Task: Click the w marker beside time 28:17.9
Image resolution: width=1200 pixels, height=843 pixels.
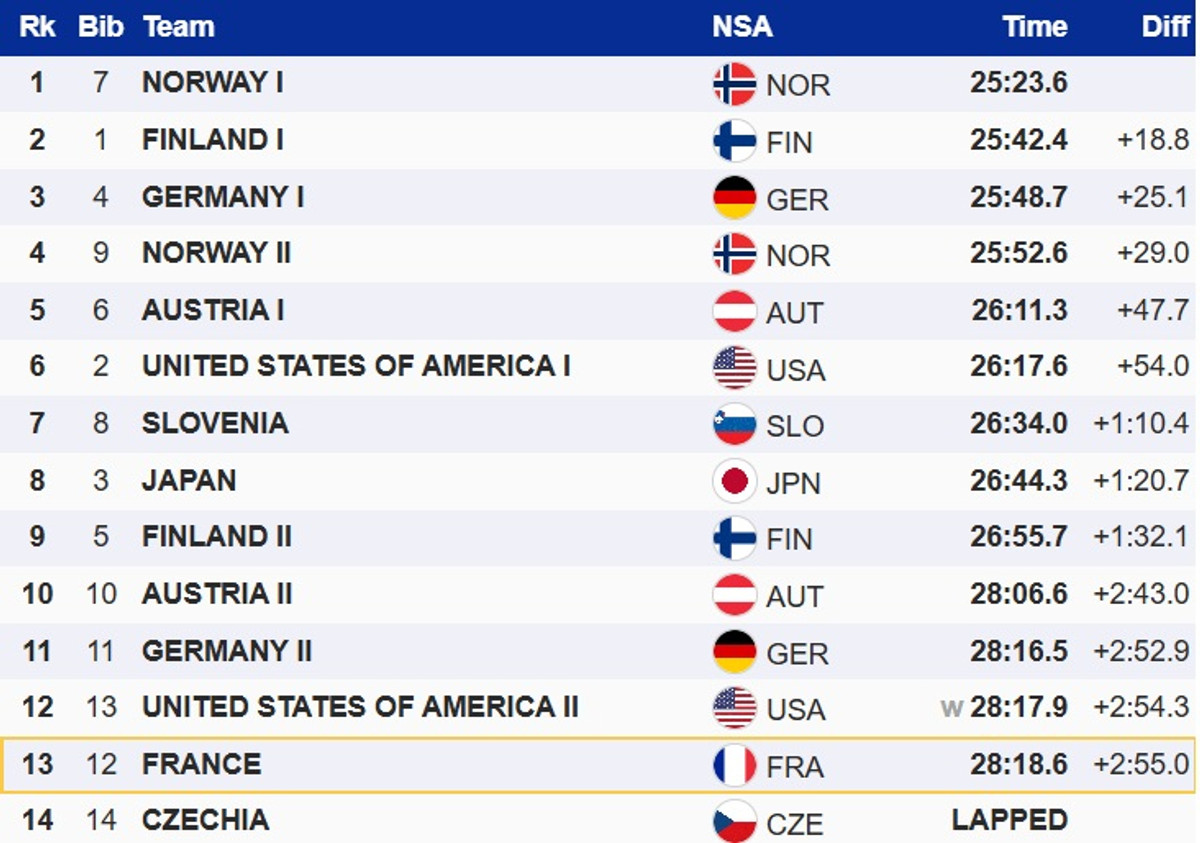Action: pos(951,709)
